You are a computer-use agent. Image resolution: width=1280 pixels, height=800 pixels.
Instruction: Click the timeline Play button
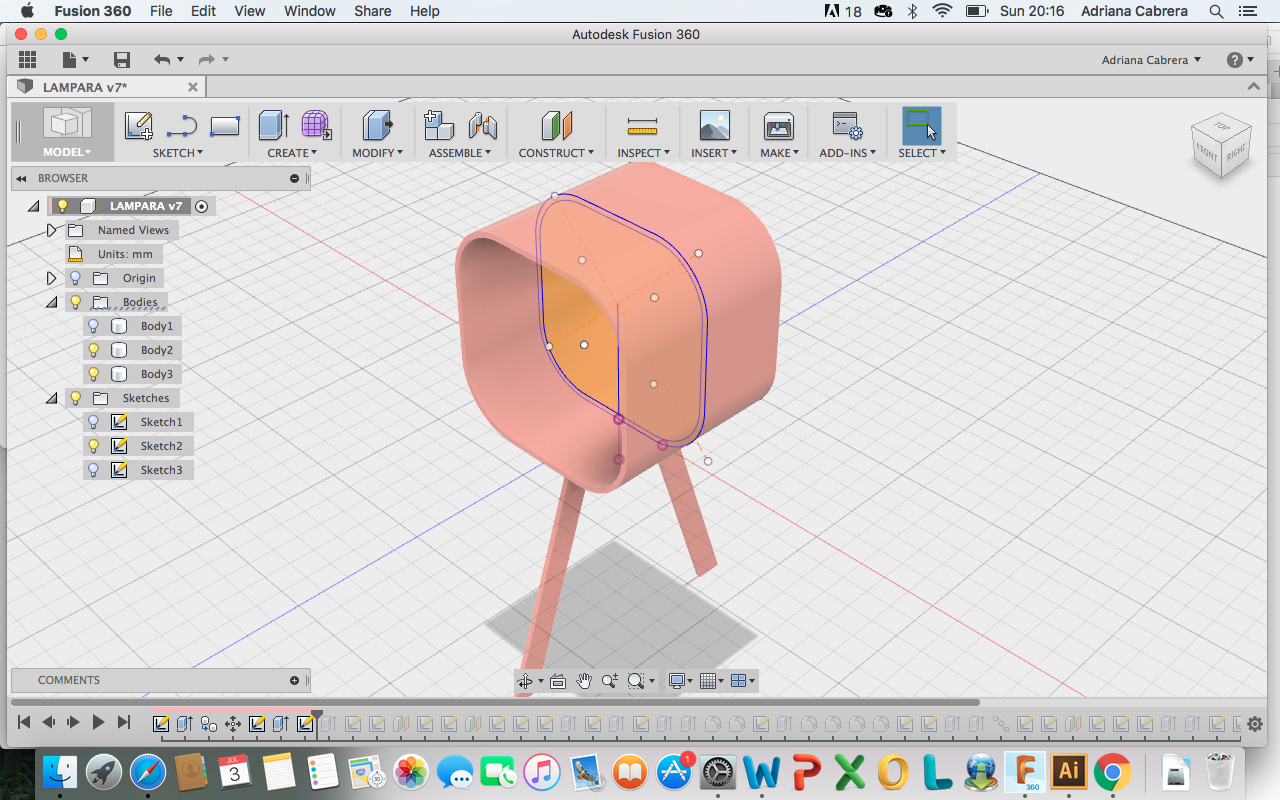pos(98,722)
